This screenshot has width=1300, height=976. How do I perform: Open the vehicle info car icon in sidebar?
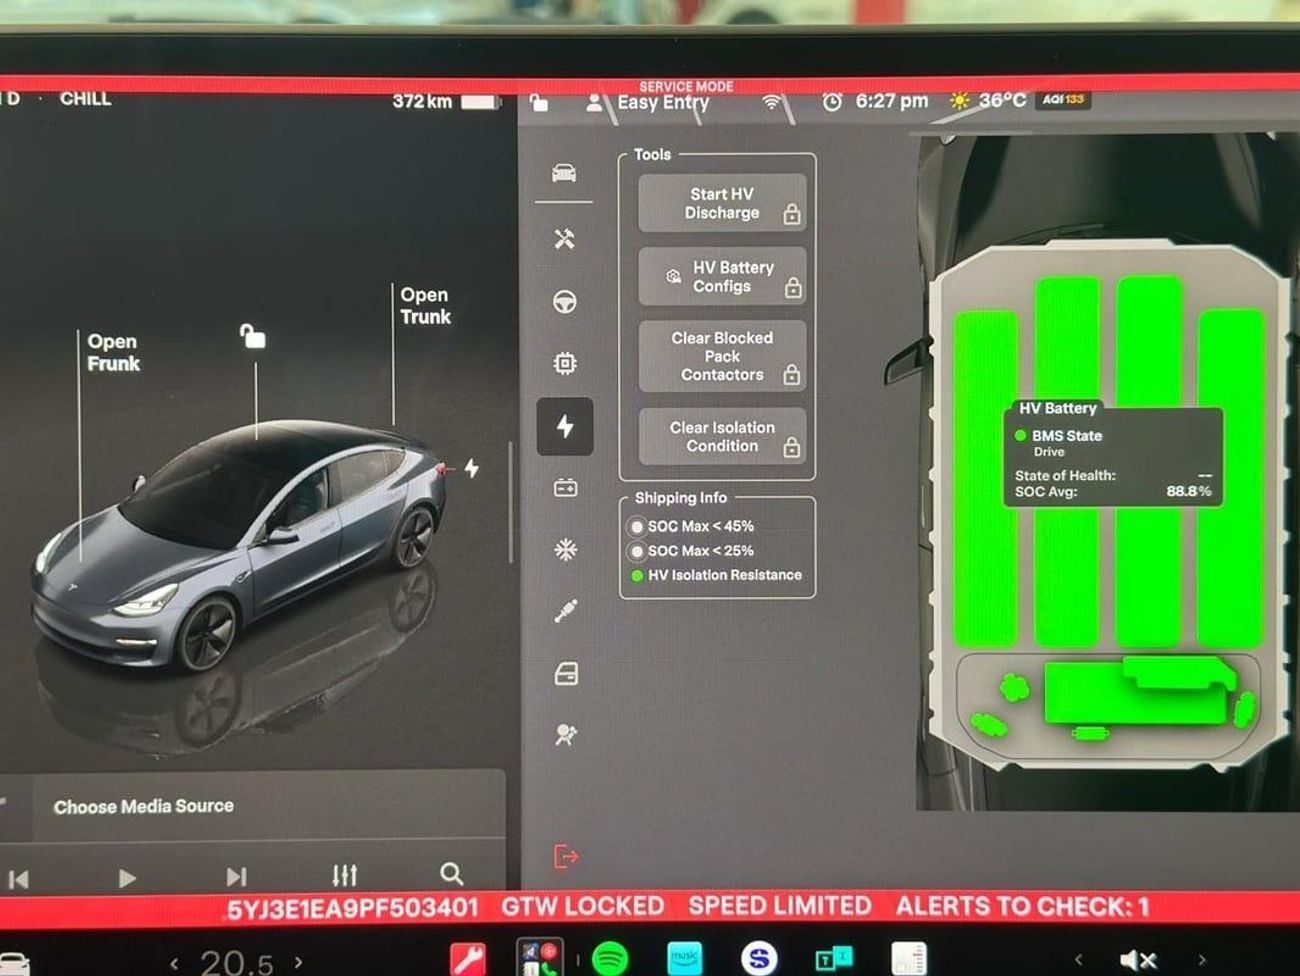point(564,173)
